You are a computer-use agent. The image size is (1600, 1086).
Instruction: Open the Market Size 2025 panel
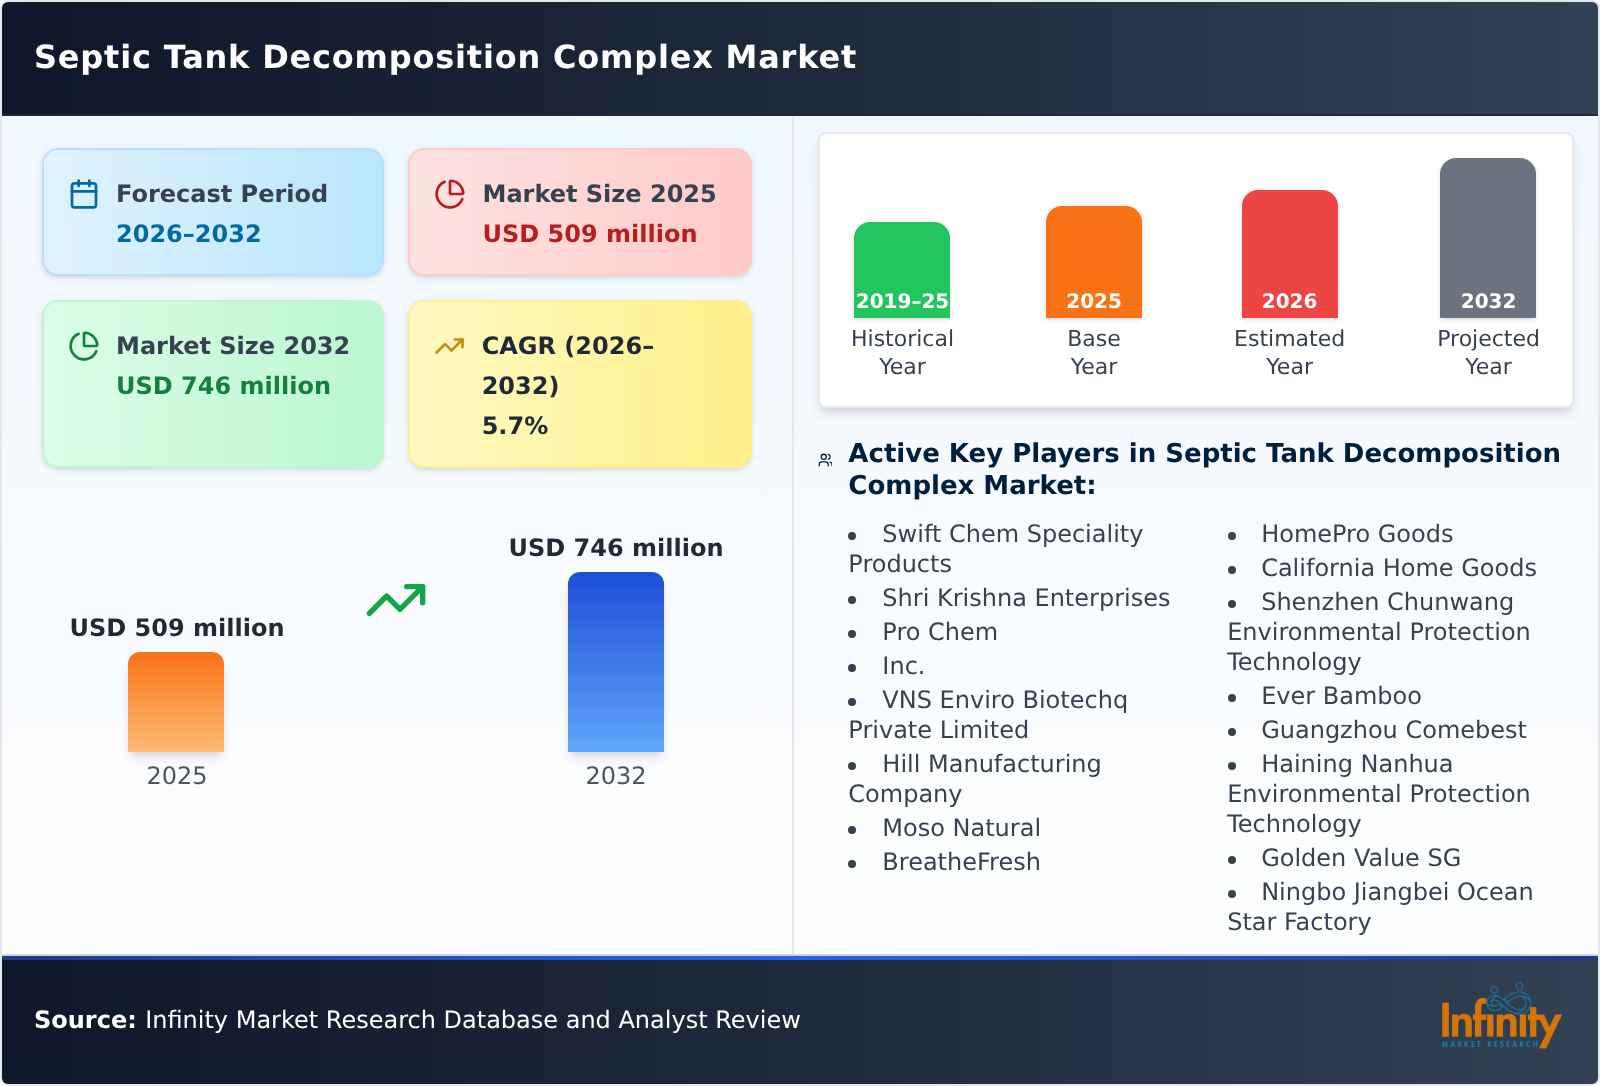click(578, 211)
